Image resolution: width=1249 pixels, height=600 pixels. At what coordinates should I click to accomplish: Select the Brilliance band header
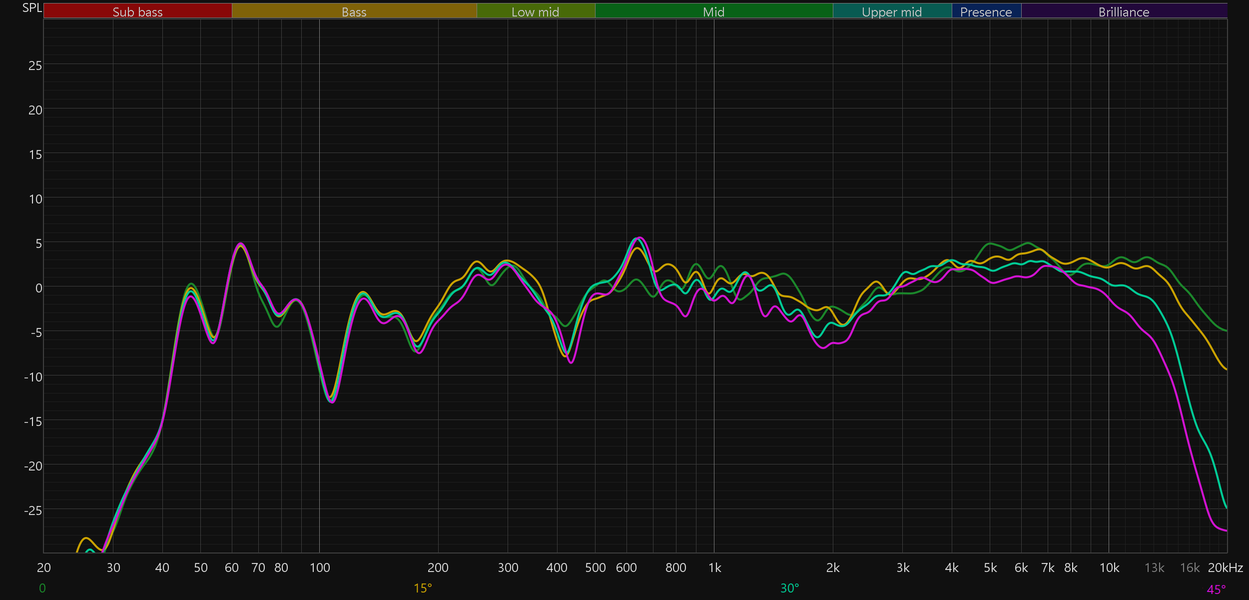pos(1124,11)
